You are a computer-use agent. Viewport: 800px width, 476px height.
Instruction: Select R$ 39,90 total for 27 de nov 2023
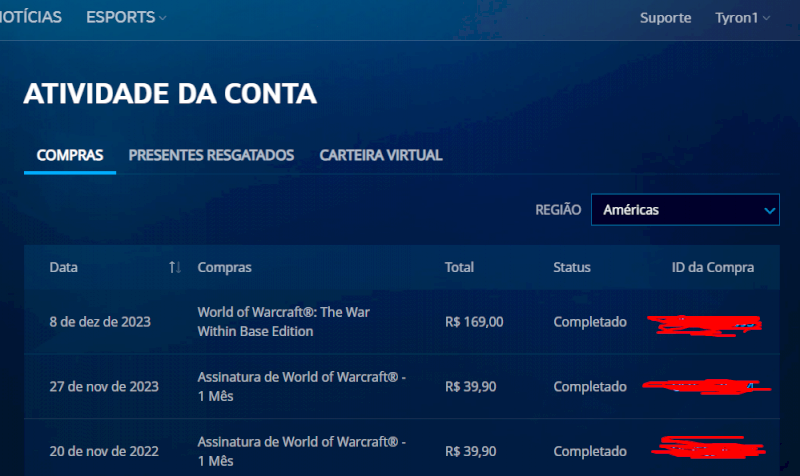pos(470,387)
